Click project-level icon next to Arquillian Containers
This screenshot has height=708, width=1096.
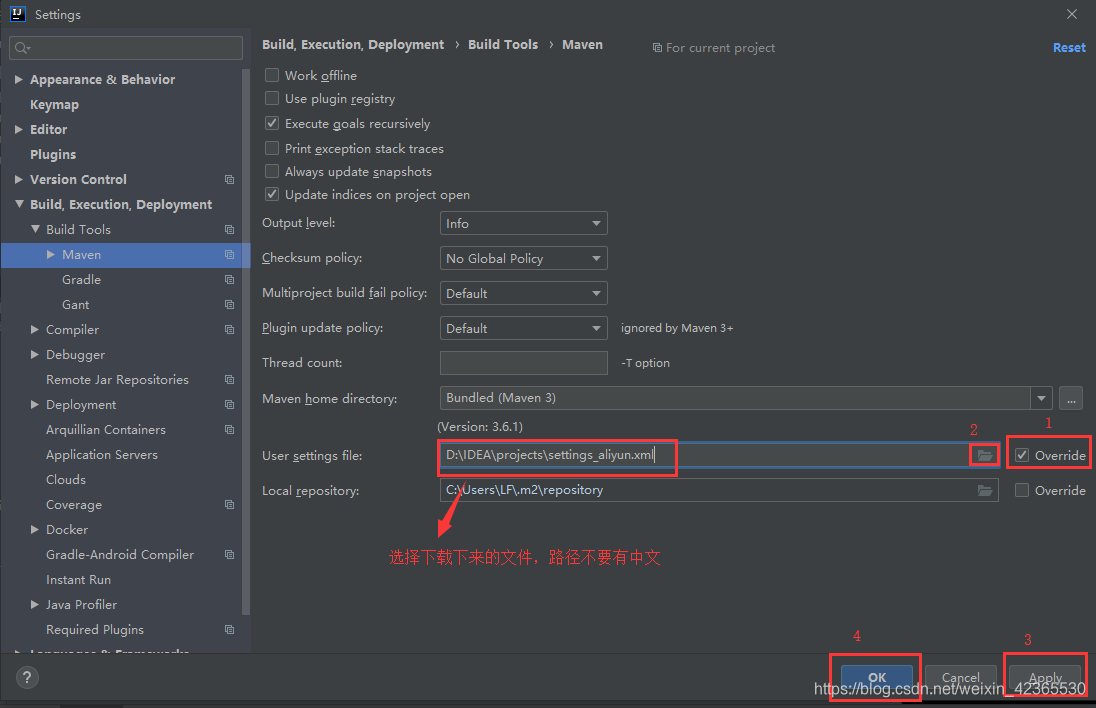[x=229, y=430]
